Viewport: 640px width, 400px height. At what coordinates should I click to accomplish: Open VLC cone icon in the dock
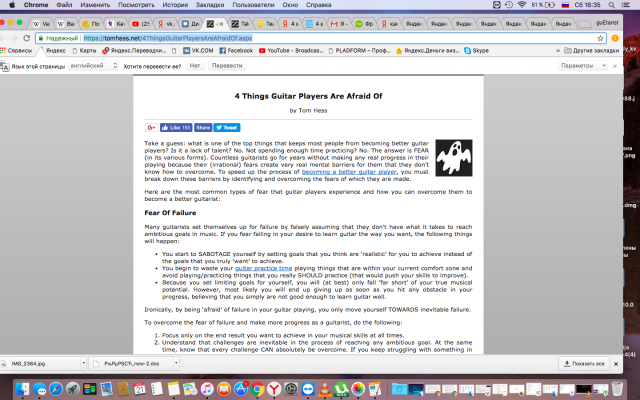click(x=324, y=389)
